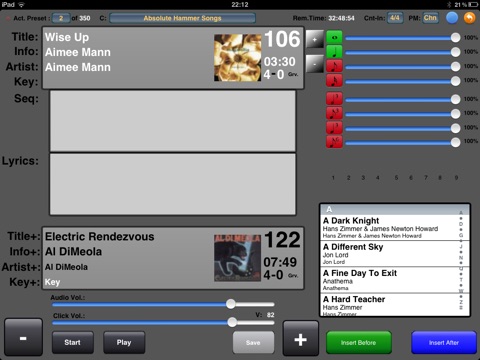Tap the Electric Rendezvous next-title field
The height and width of the screenshot is (360, 480).
(100, 237)
